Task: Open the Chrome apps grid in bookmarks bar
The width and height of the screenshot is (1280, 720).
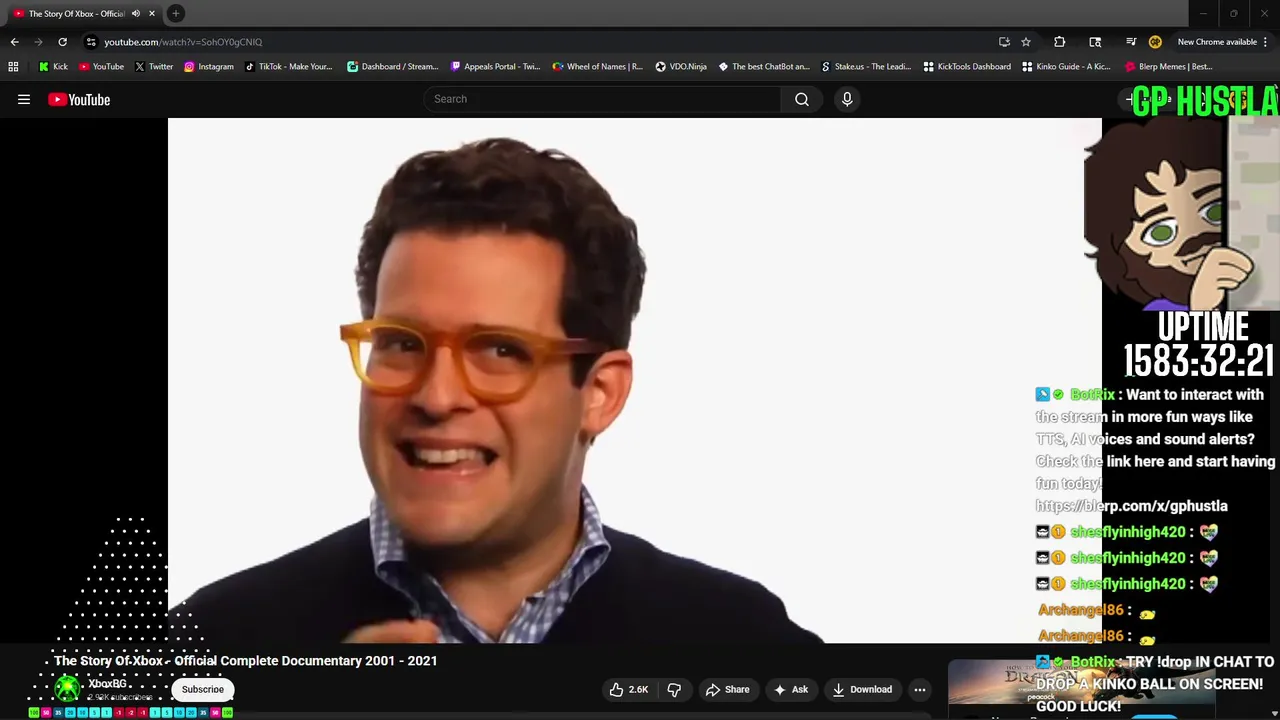Action: pos(13,67)
